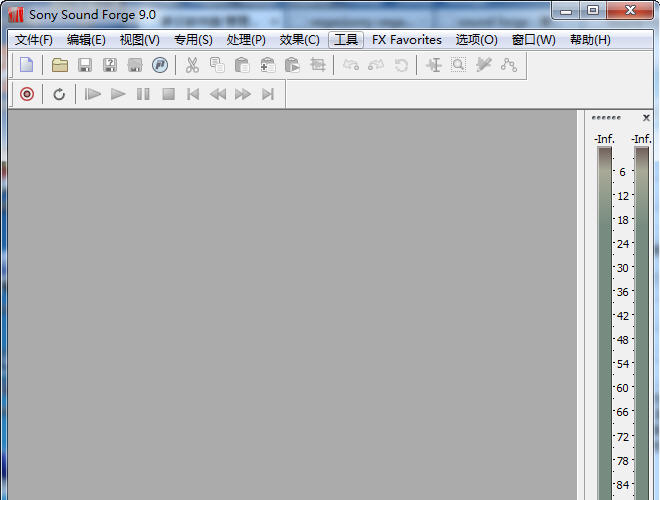This screenshot has width=660, height=520.
Task: Close the channel meters panel
Action: [646, 118]
